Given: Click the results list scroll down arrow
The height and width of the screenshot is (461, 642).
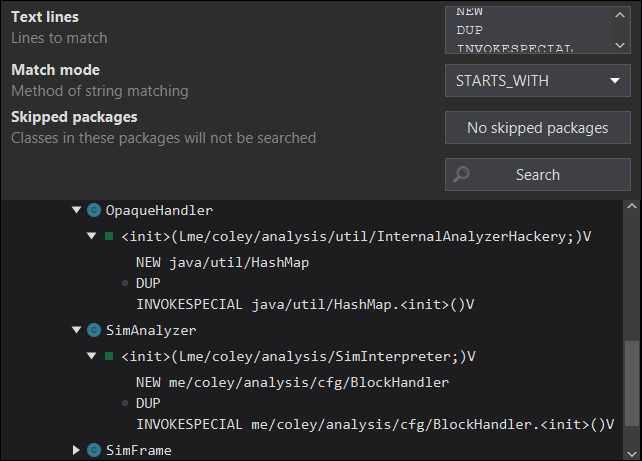Looking at the screenshot, I should click(x=632, y=454).
